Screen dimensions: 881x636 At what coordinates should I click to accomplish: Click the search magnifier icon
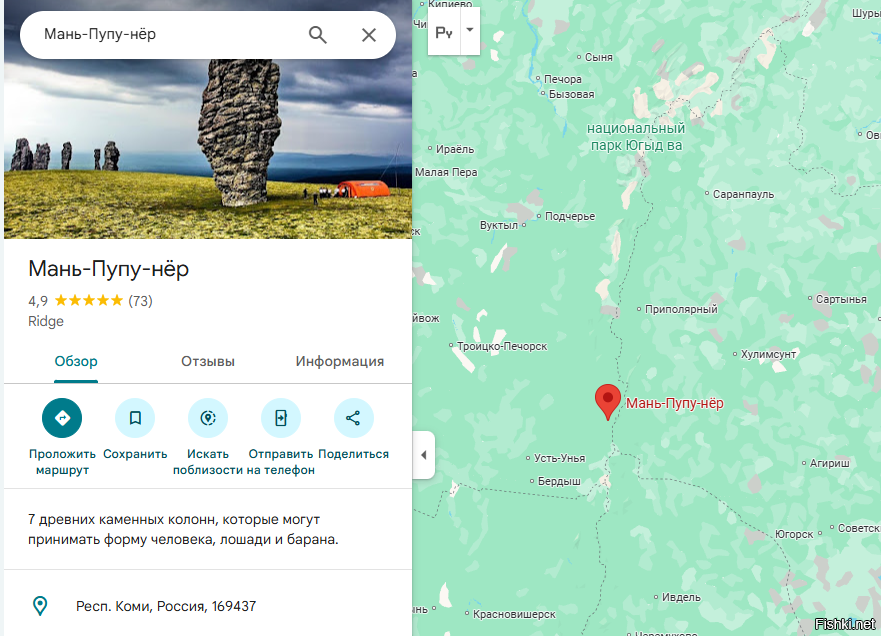317,35
